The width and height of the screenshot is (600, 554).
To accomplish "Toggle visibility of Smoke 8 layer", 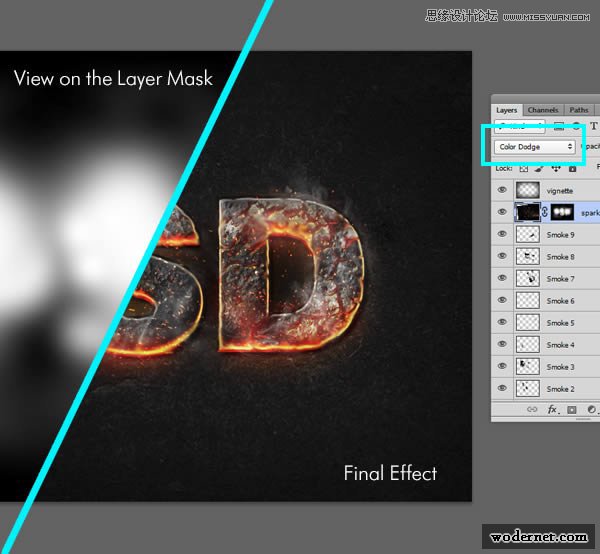I will click(x=502, y=256).
